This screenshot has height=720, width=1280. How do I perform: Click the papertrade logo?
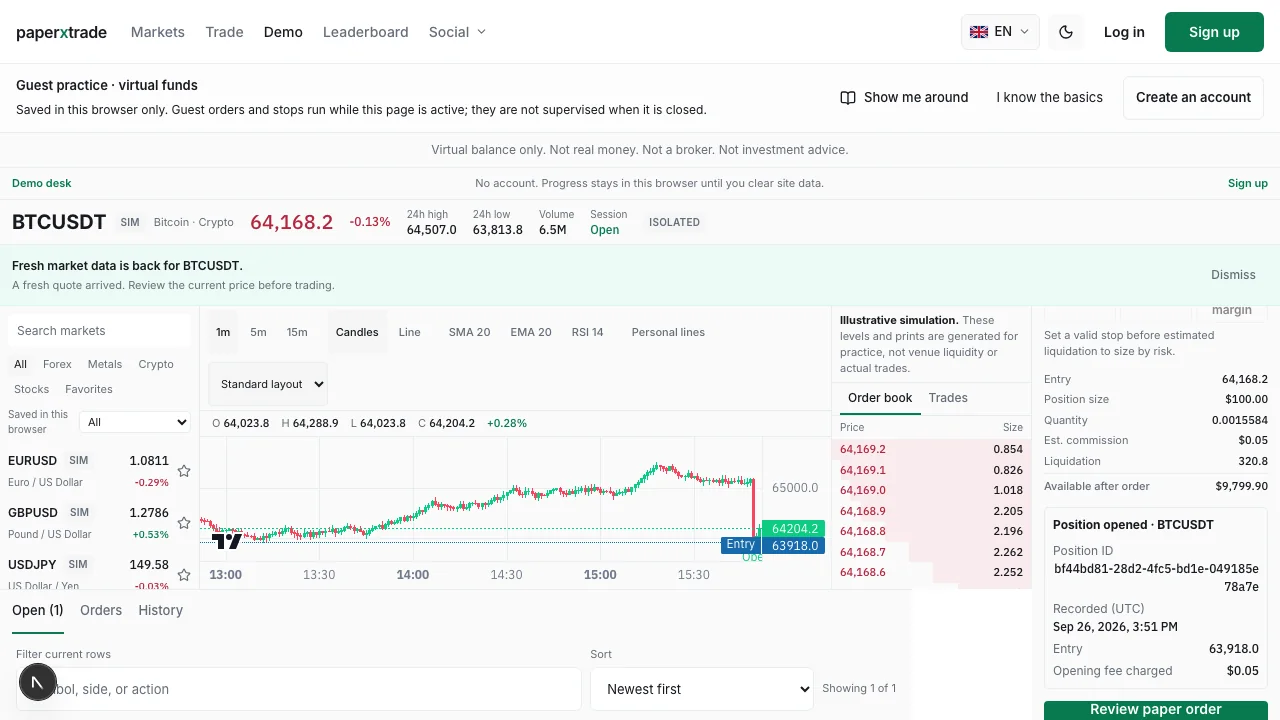(61, 32)
